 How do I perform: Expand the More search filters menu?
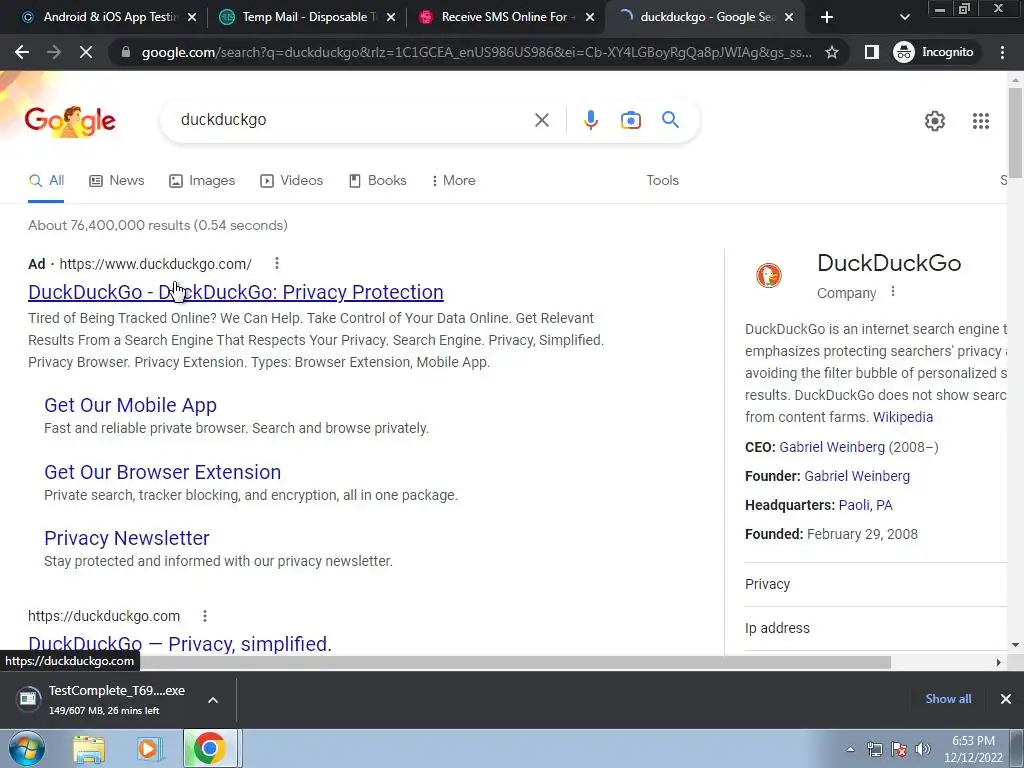click(453, 180)
